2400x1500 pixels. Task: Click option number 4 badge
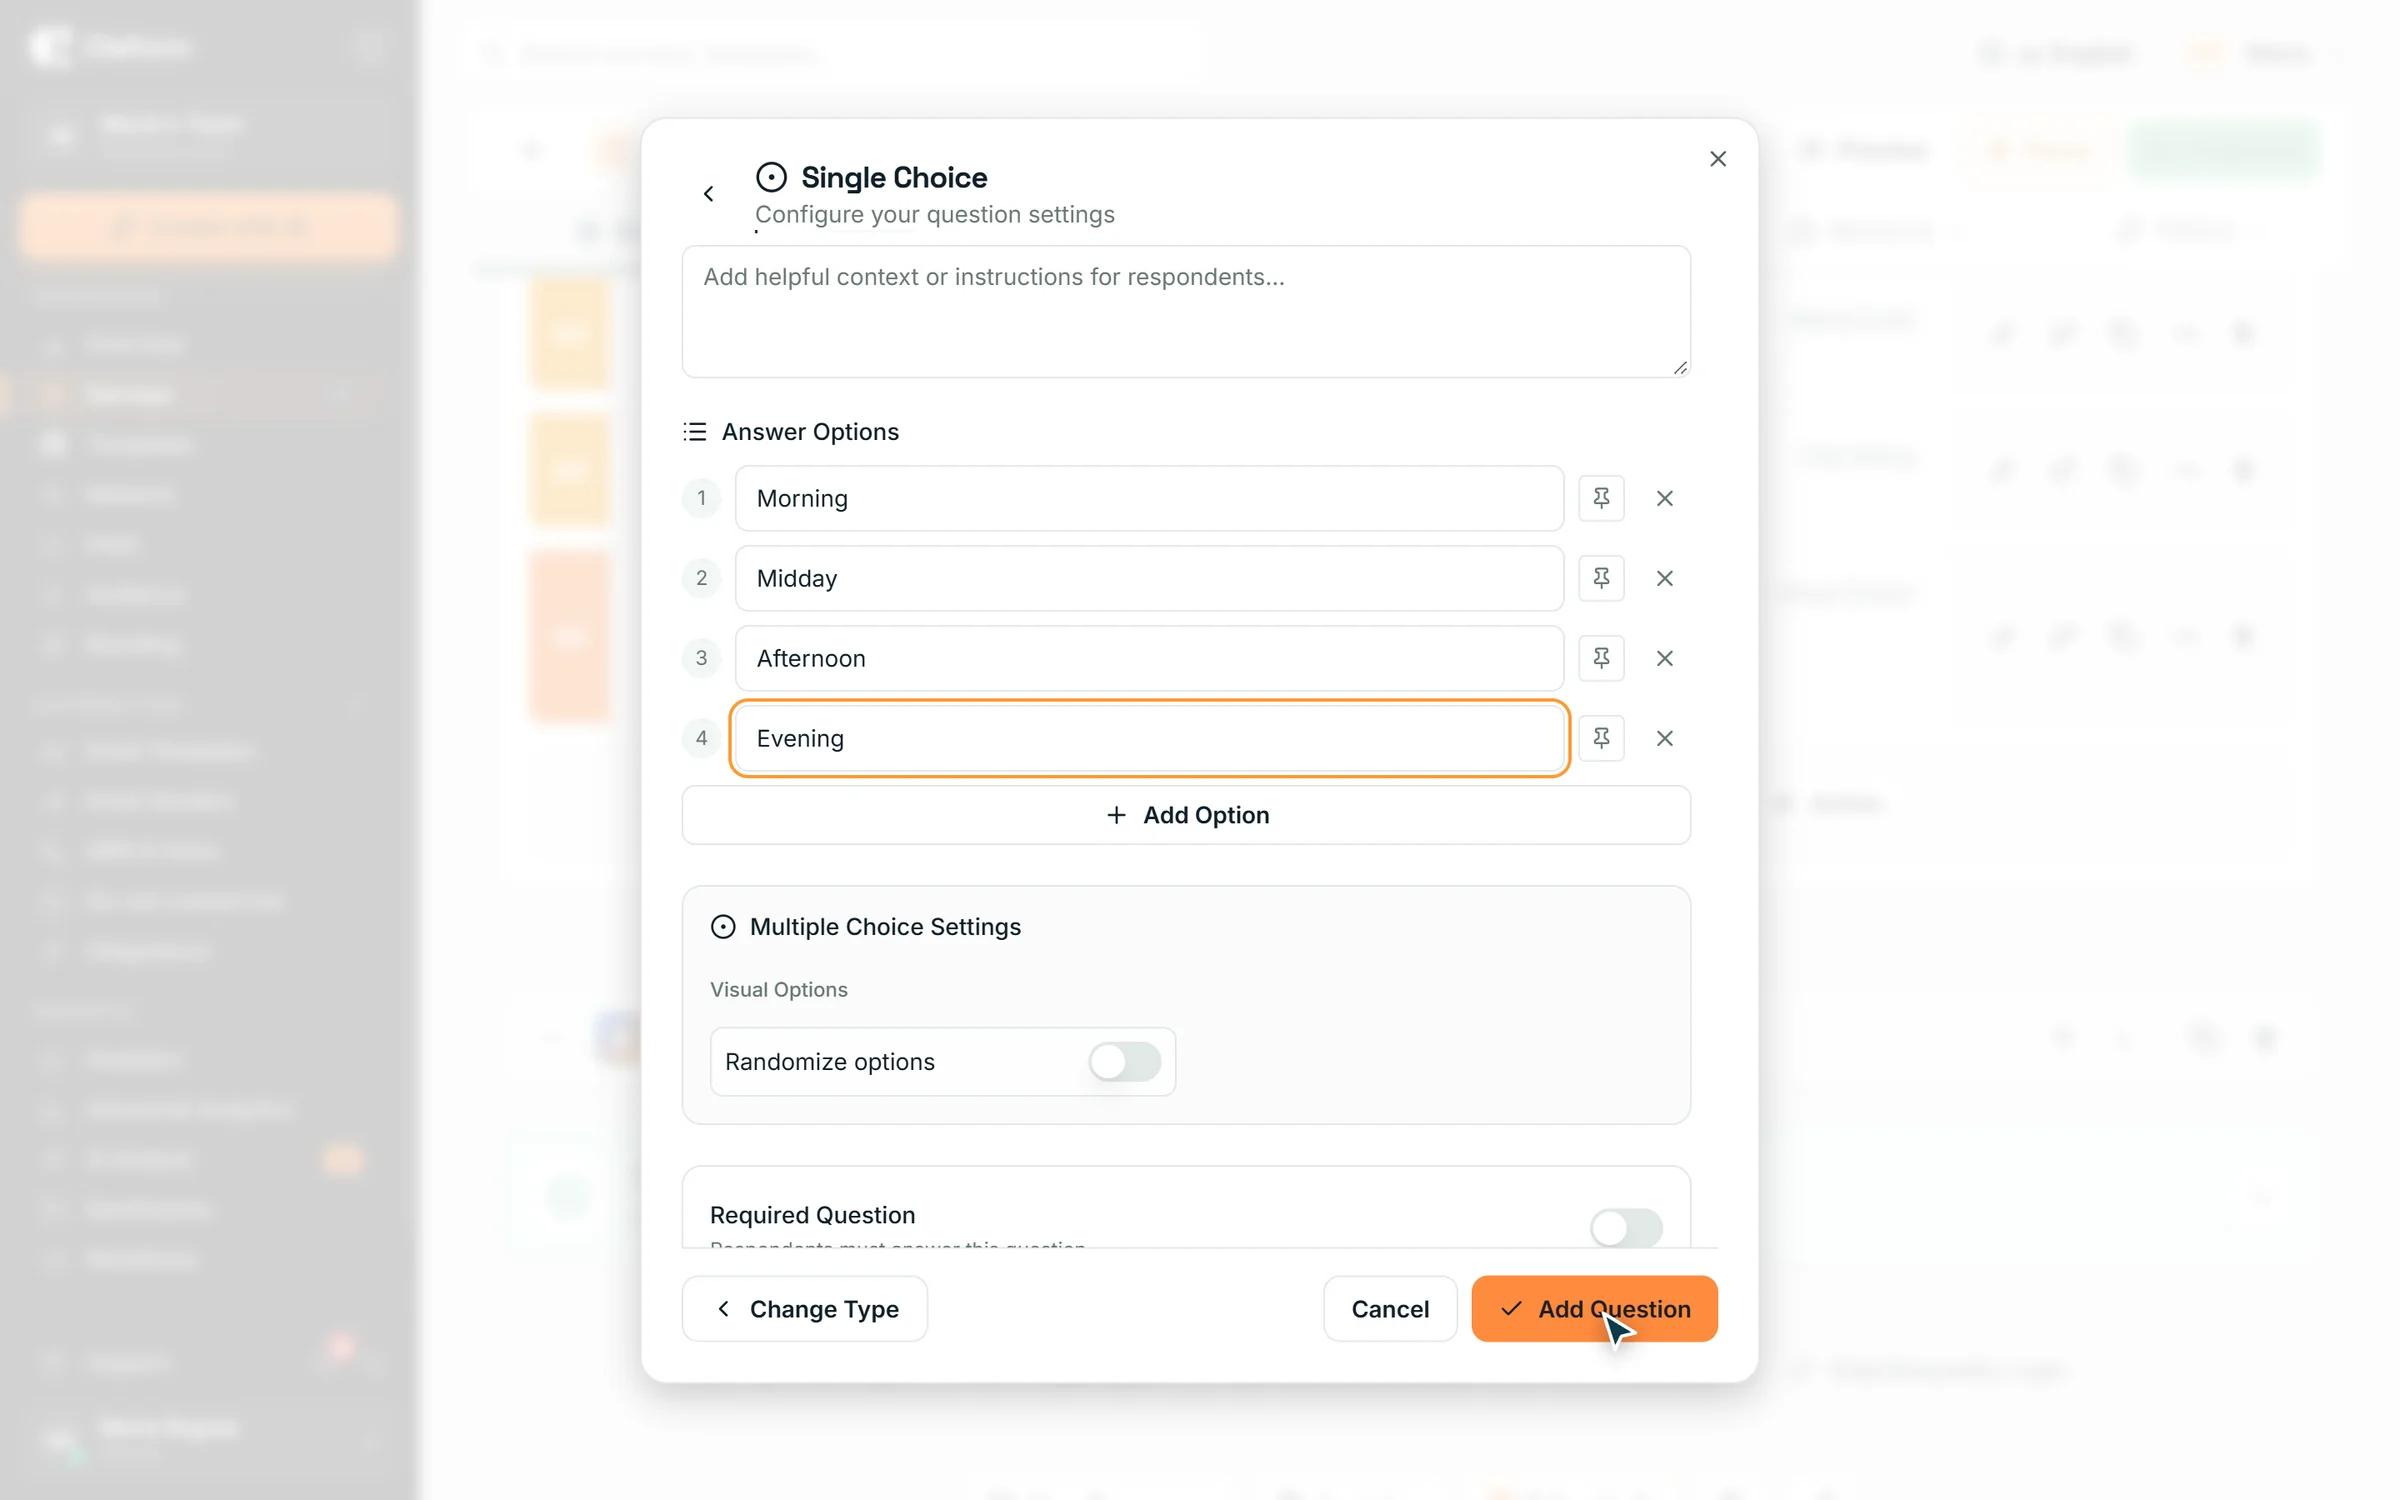701,738
